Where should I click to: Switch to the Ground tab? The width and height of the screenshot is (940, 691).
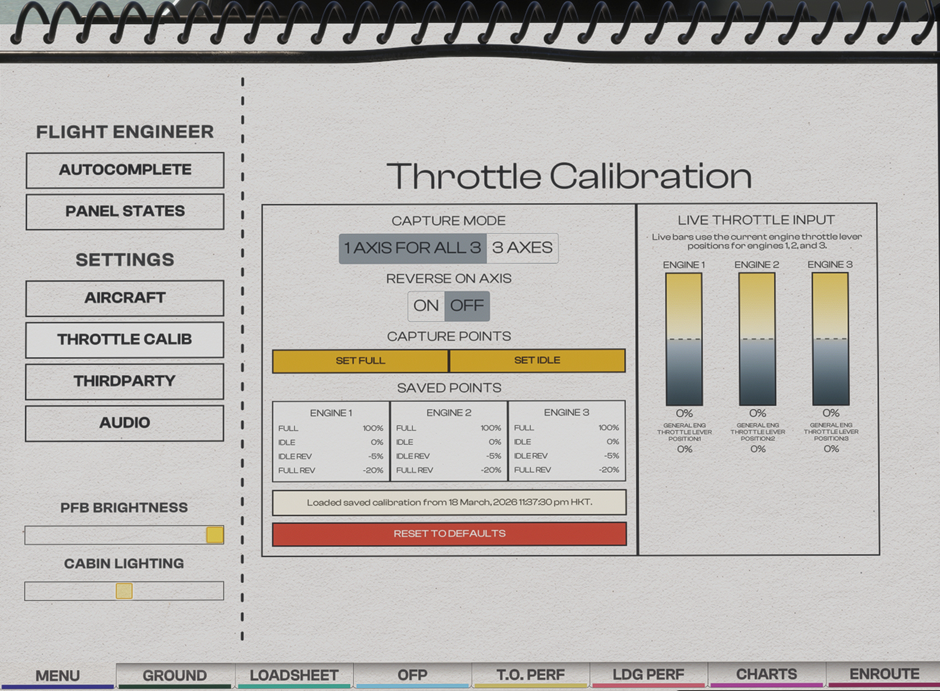(x=175, y=676)
